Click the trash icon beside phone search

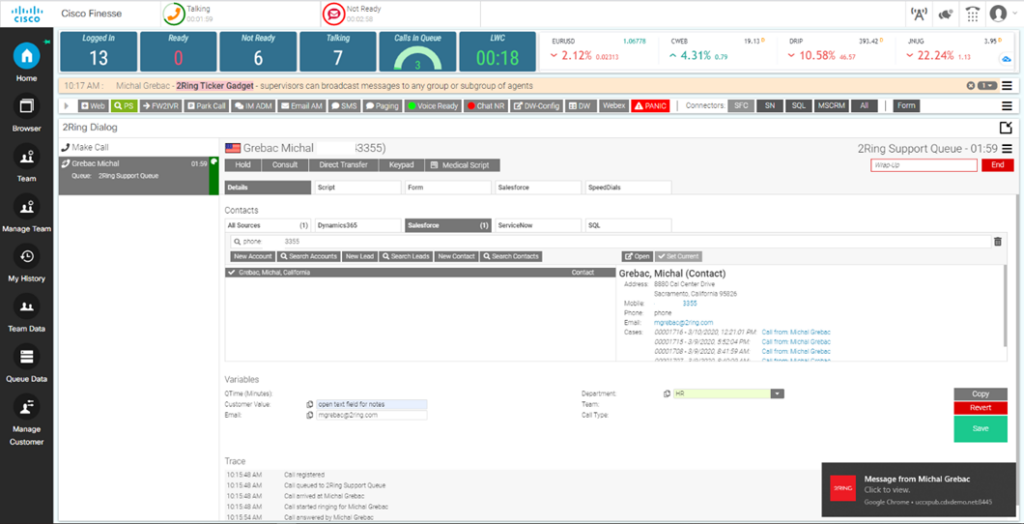click(x=997, y=241)
